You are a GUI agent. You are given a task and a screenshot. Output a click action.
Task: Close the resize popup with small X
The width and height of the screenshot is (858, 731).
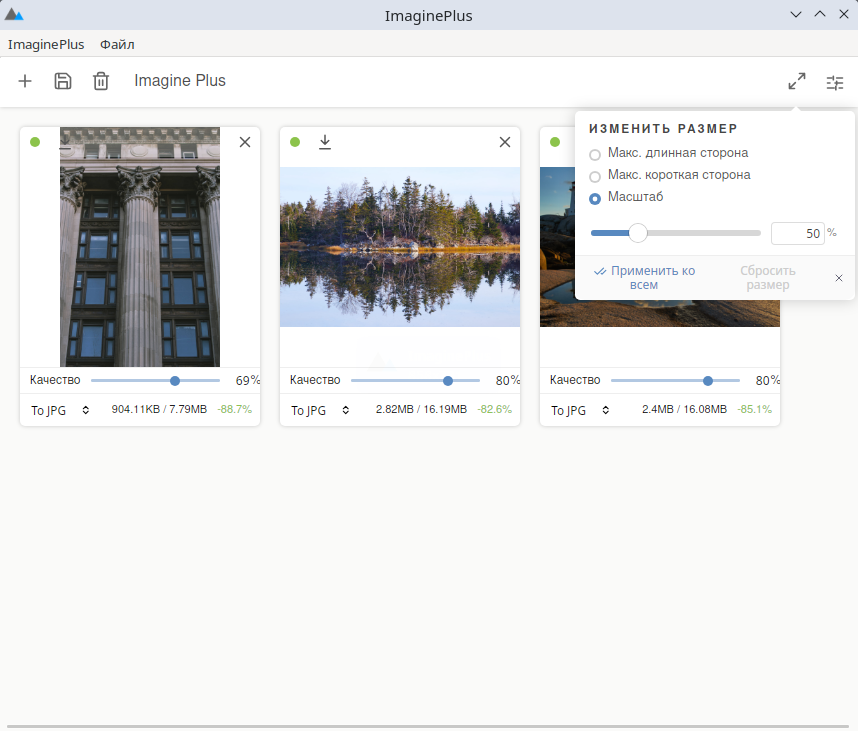tap(839, 278)
